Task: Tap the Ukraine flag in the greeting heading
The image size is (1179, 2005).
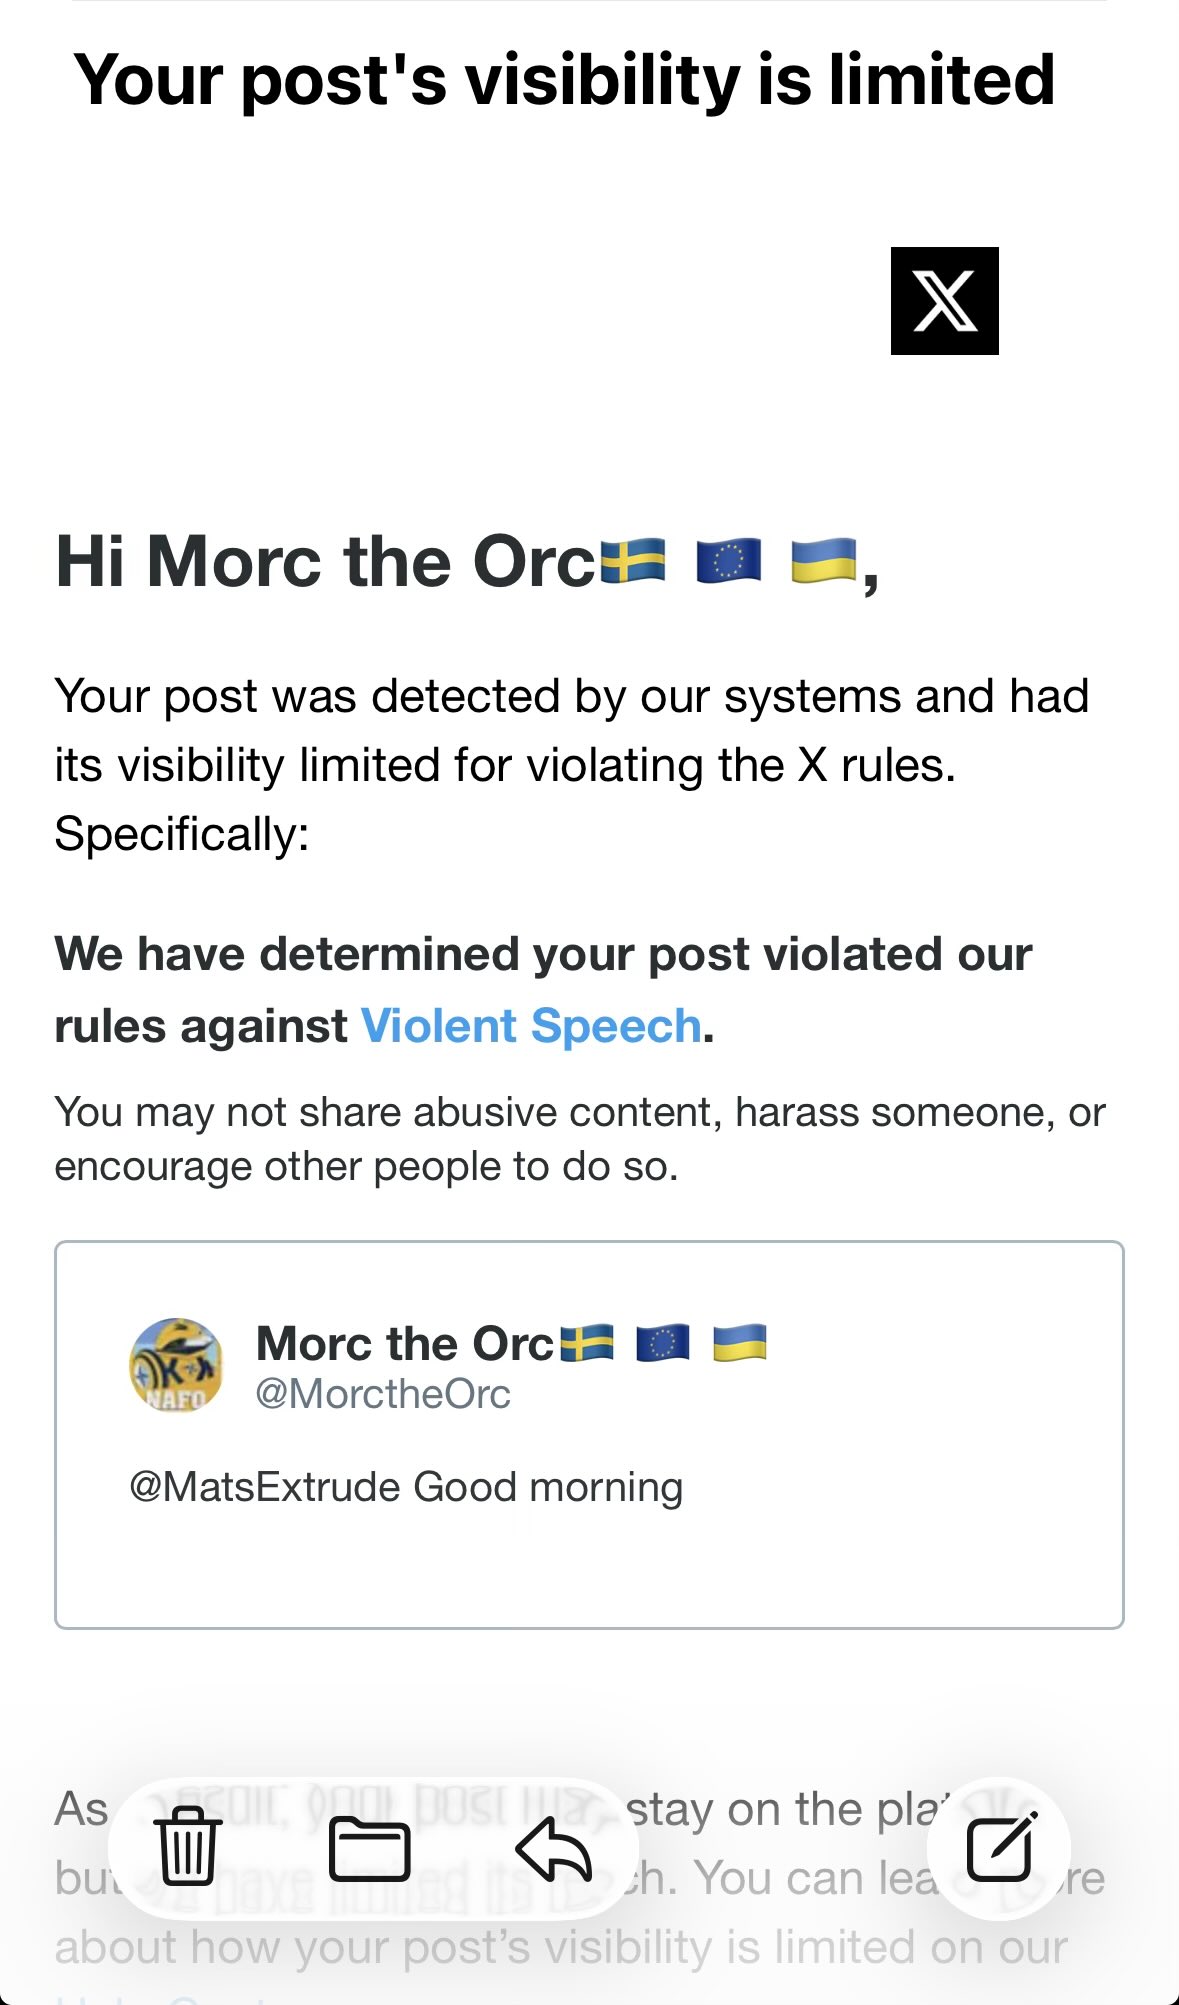Action: click(x=824, y=560)
